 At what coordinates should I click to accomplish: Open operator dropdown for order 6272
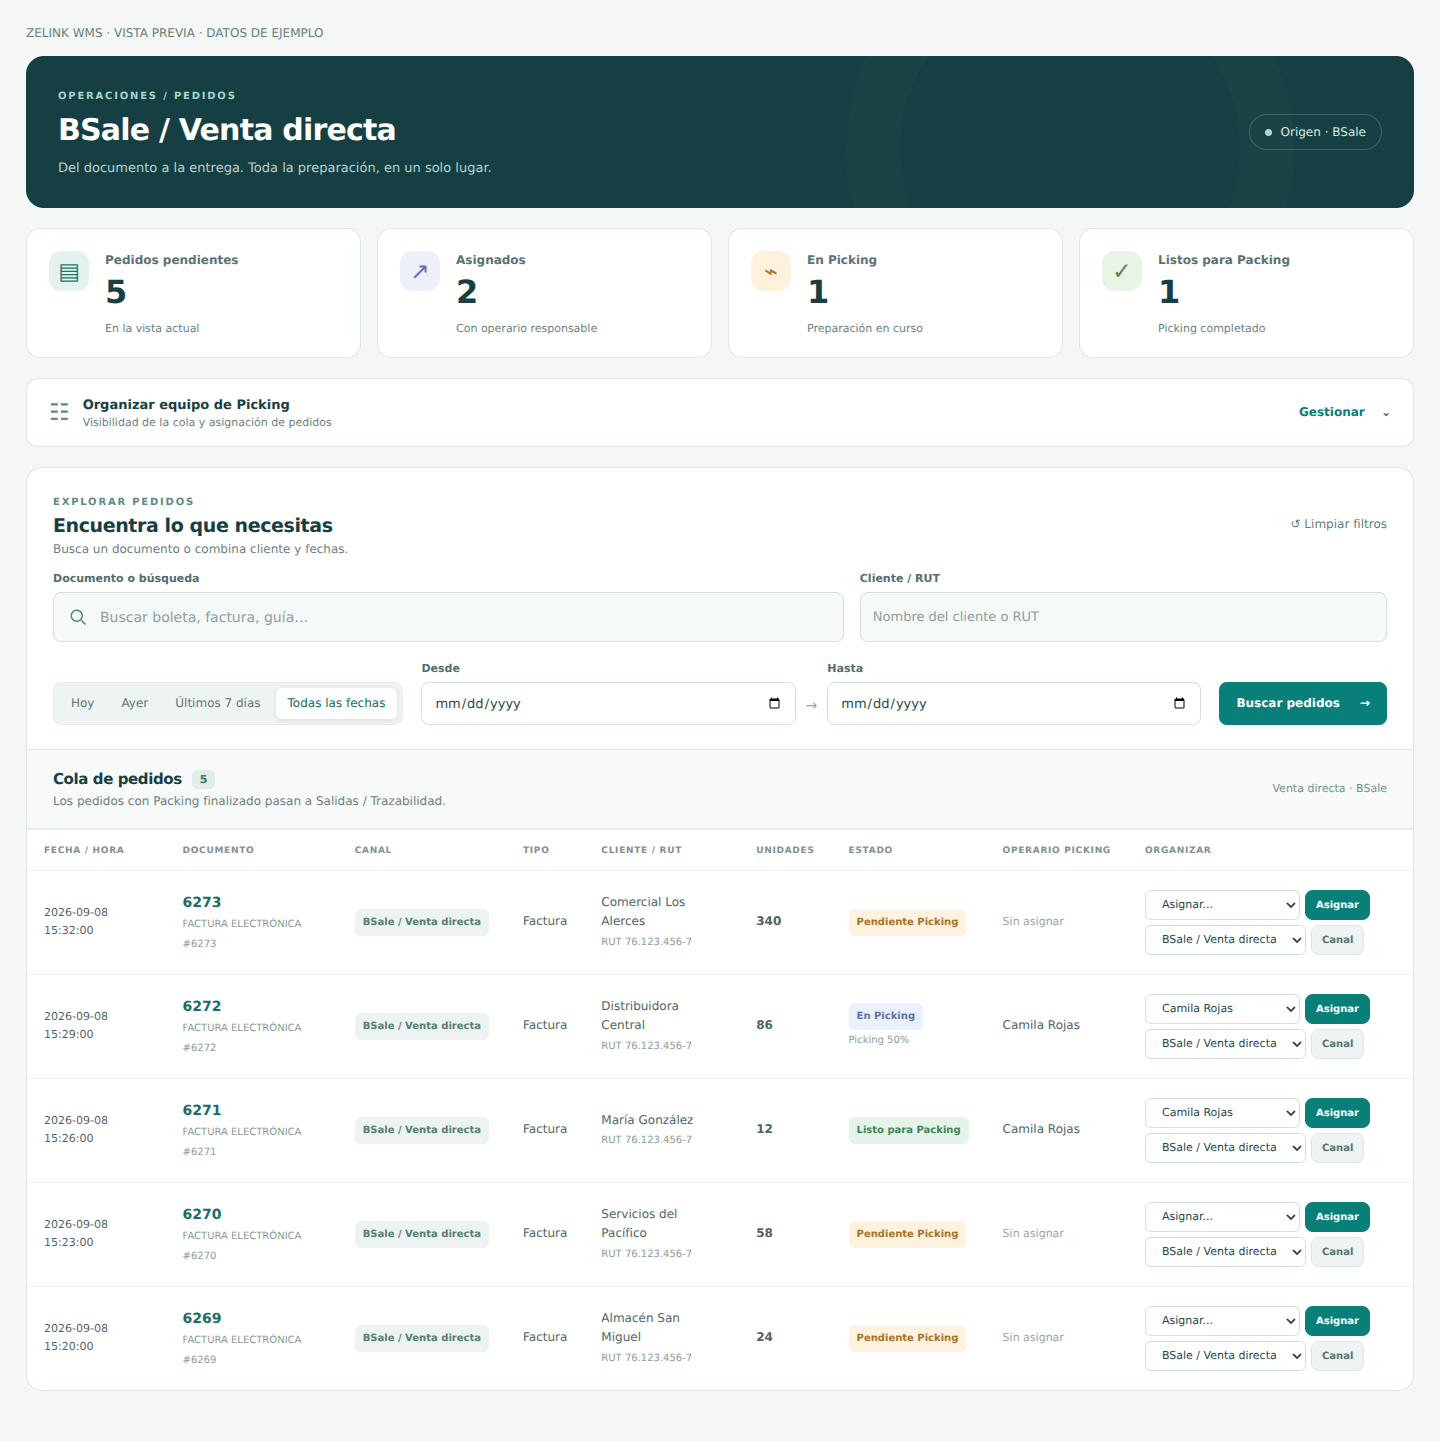point(1222,1009)
